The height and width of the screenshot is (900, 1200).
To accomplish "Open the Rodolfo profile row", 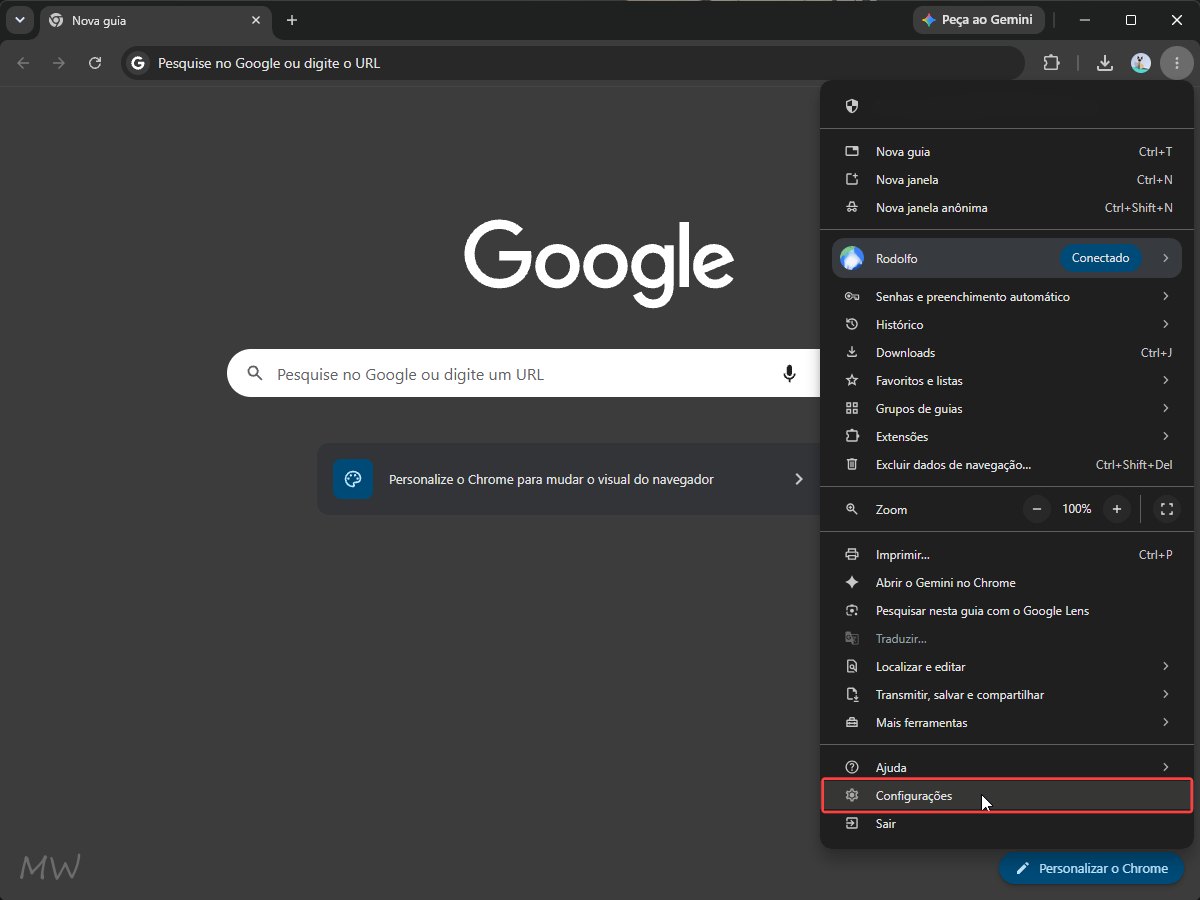I will click(1007, 258).
